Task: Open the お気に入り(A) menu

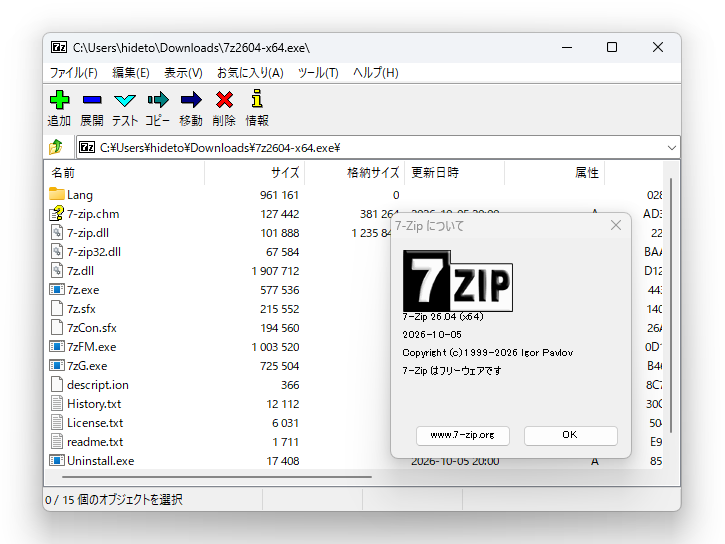Action: [250, 73]
